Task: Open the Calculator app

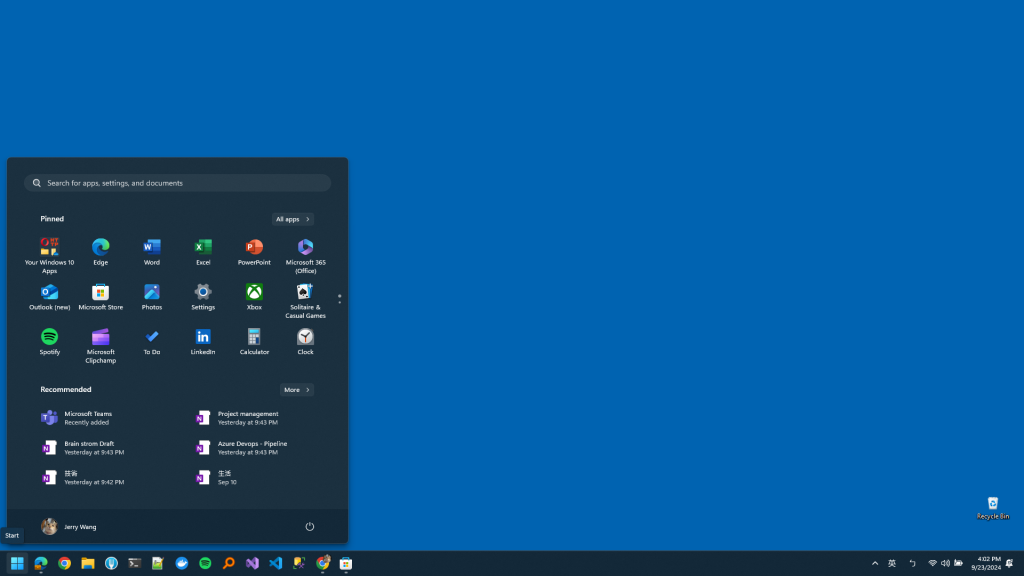Action: coord(254,342)
